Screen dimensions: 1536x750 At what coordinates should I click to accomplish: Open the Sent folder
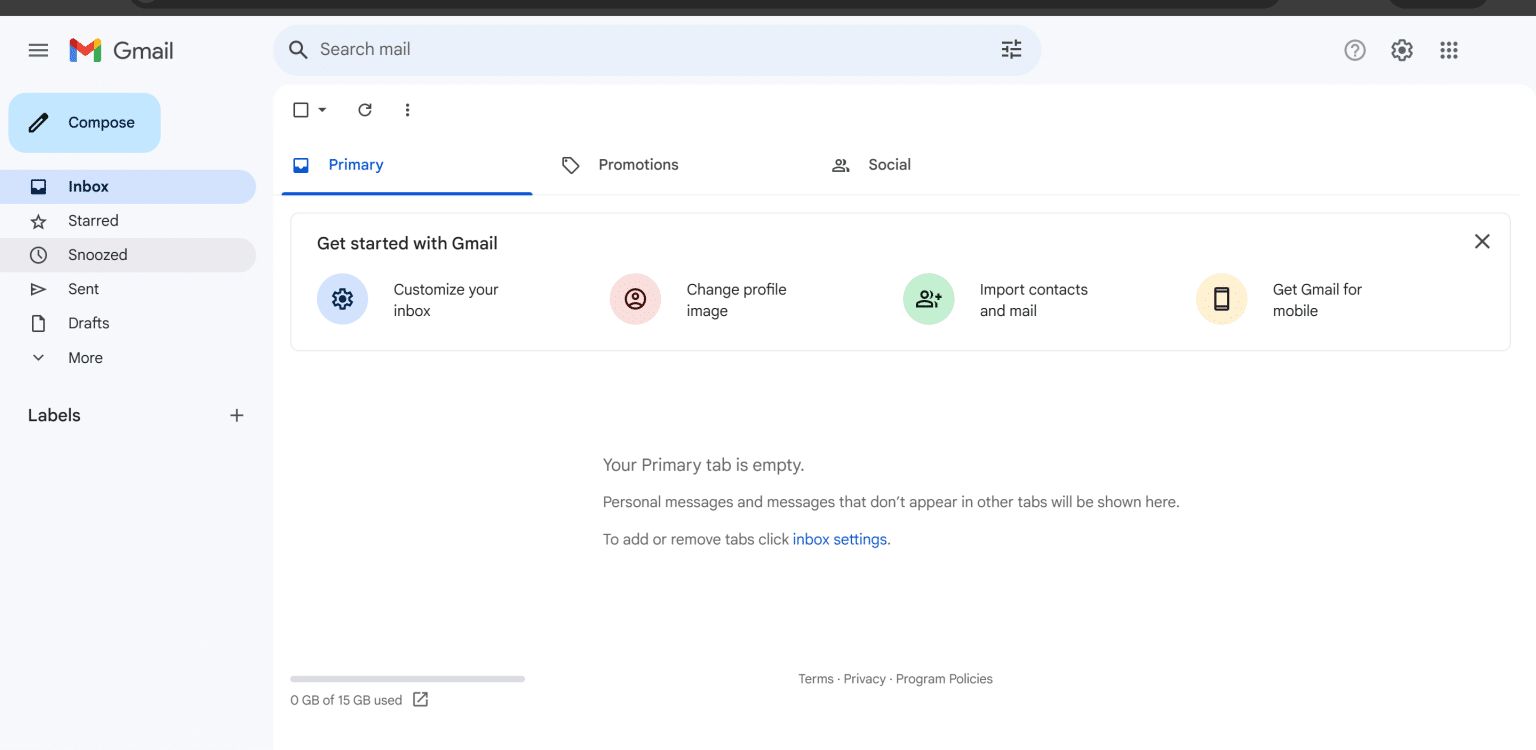128,289
